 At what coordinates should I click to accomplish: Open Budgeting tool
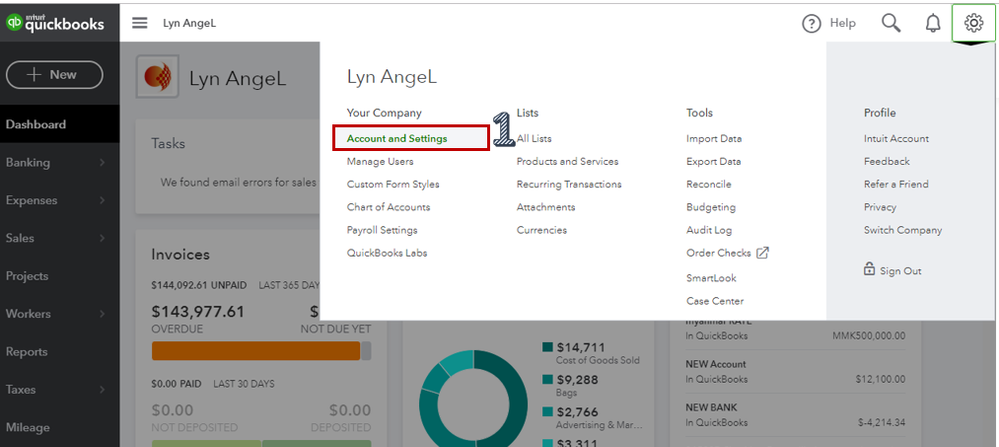pos(711,207)
